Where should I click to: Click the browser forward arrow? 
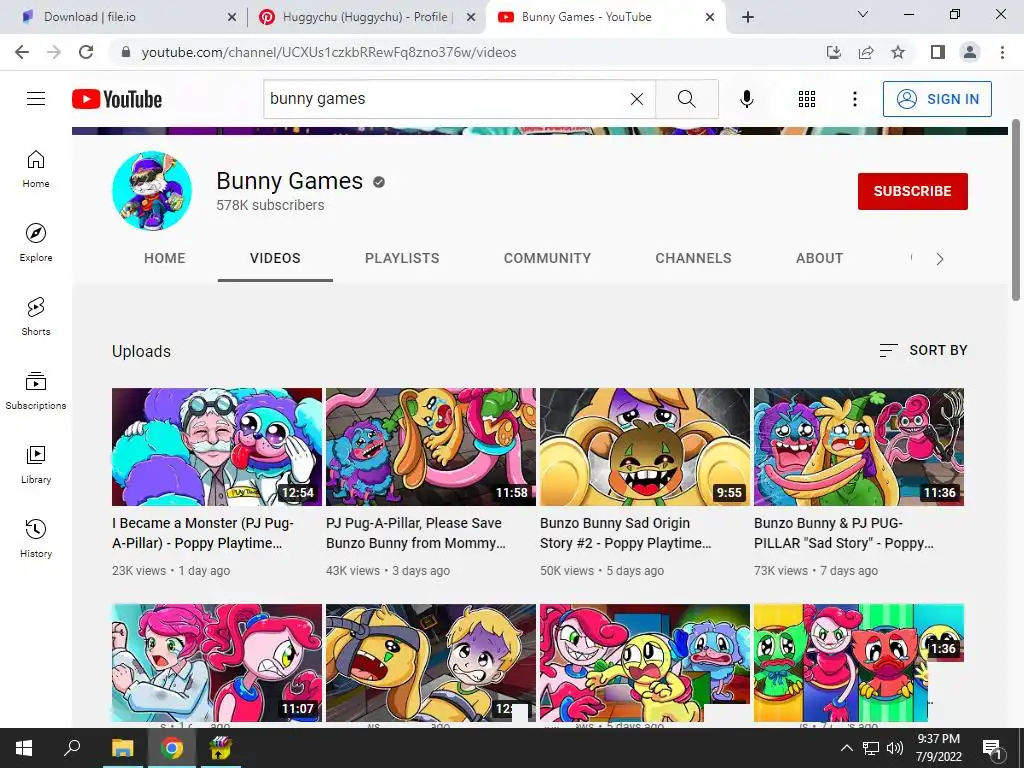(54, 52)
